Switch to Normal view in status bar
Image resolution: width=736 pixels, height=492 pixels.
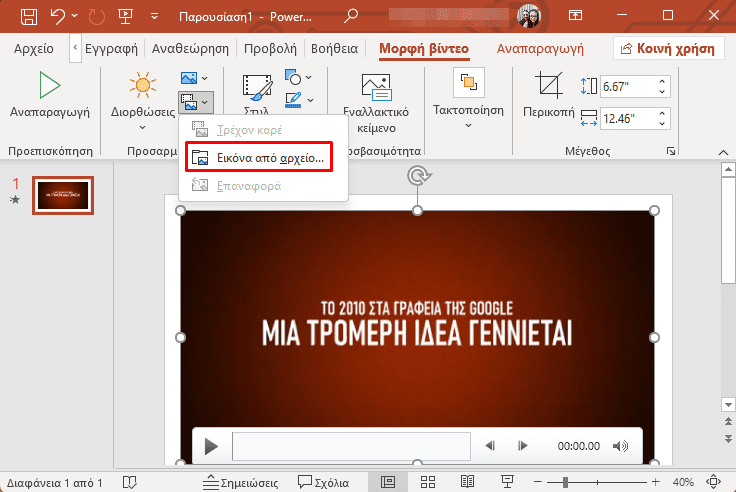click(388, 482)
